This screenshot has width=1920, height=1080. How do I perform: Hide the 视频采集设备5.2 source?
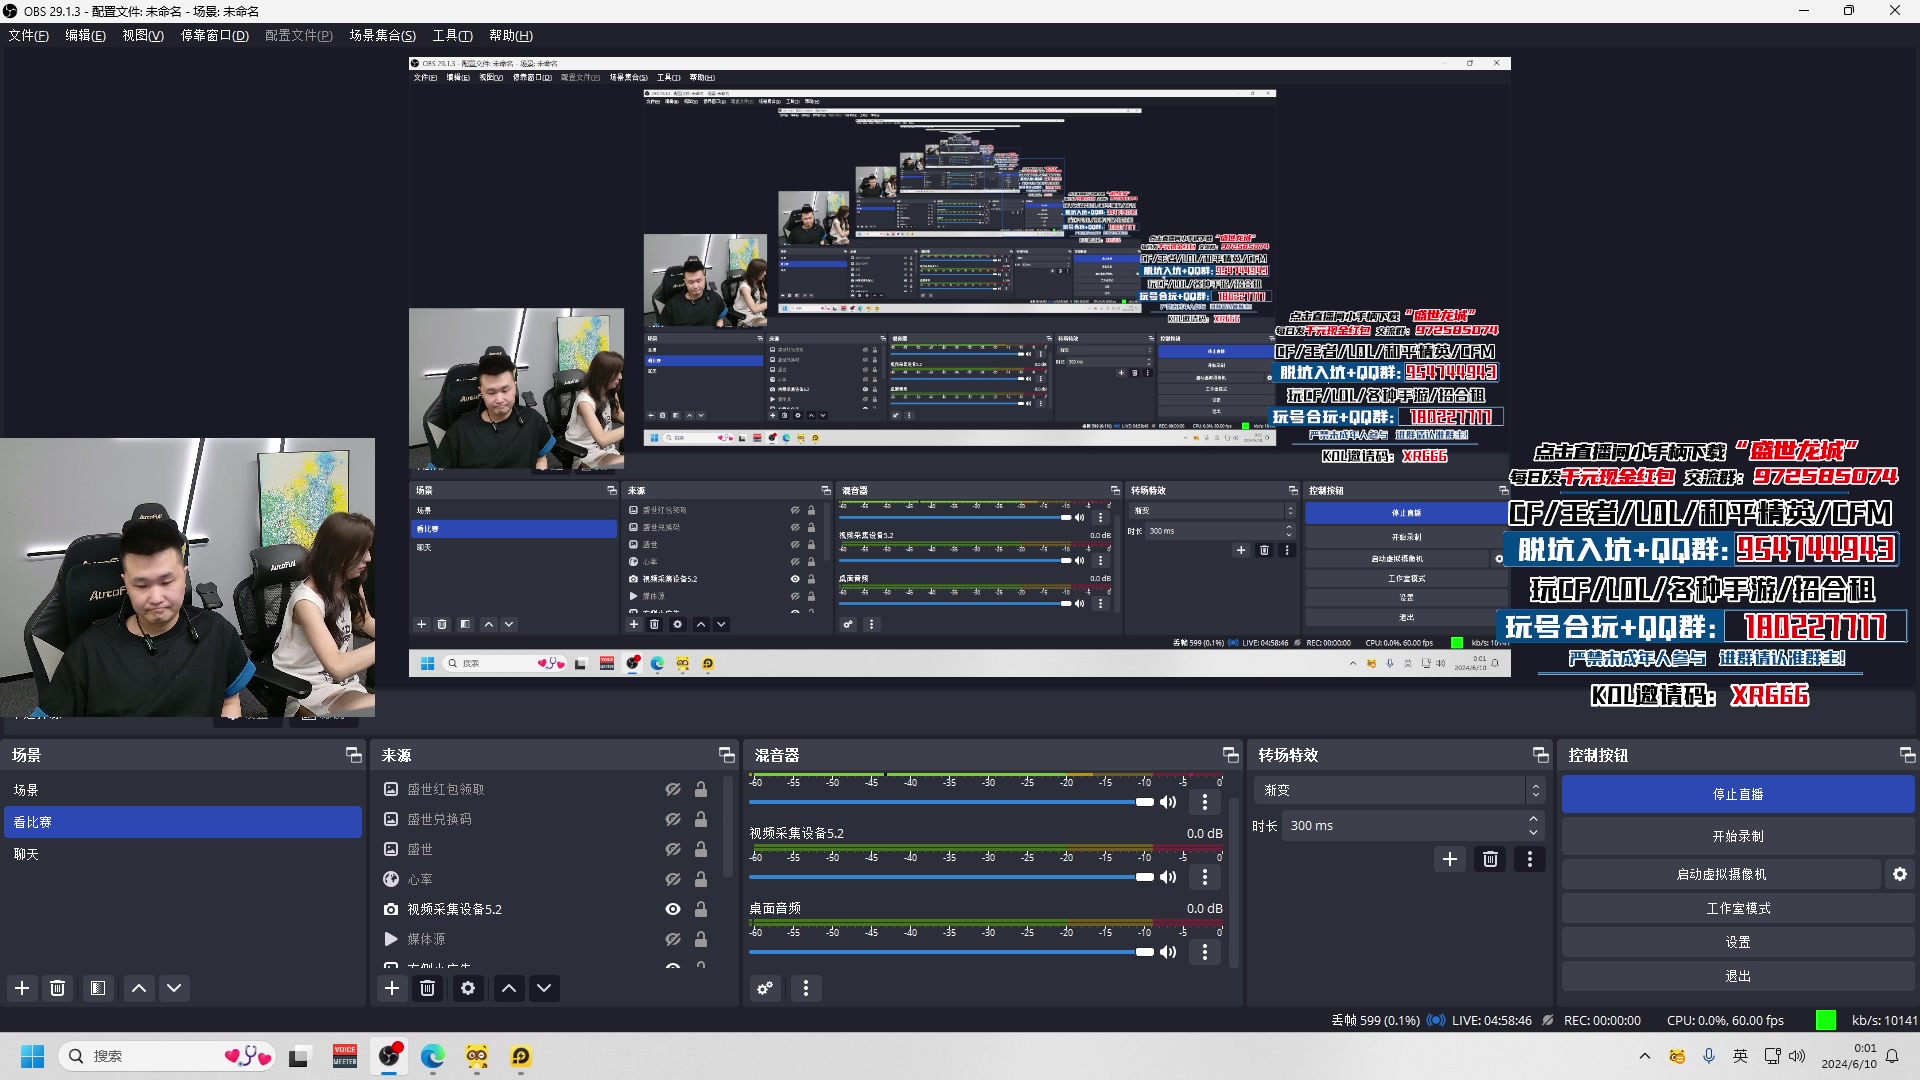pyautogui.click(x=673, y=909)
